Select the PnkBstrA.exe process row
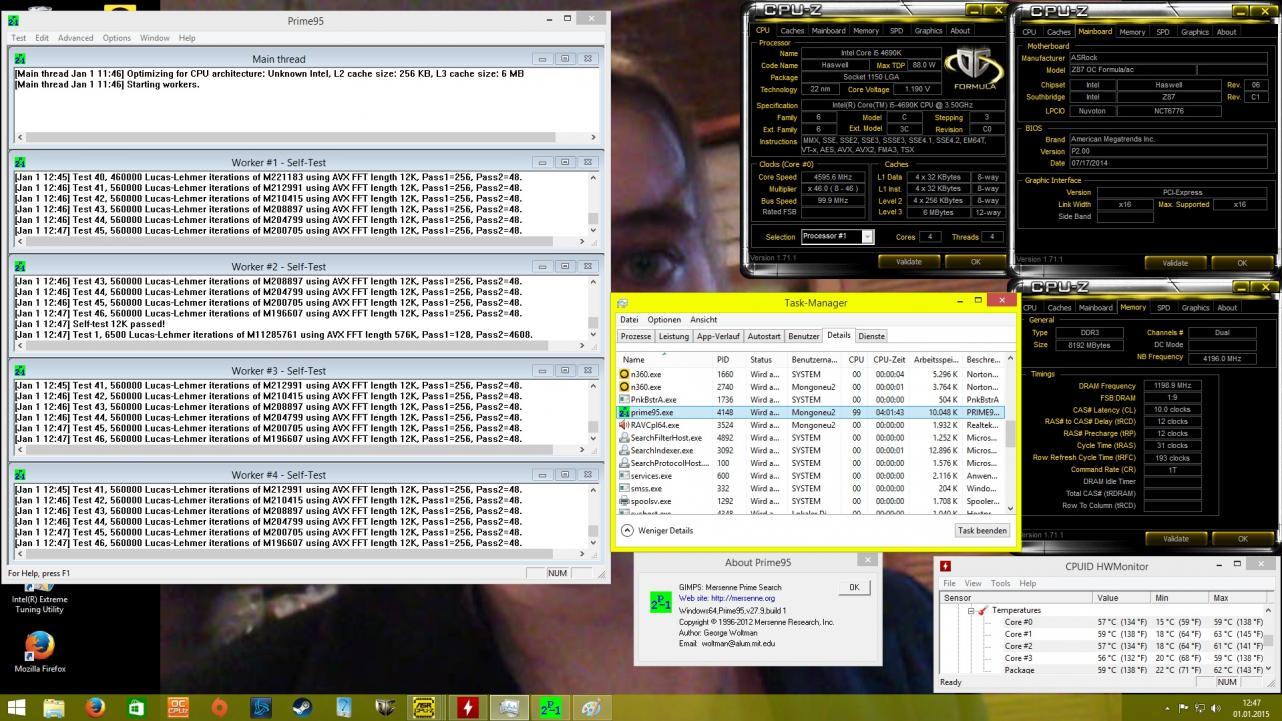1282x721 pixels. click(x=811, y=399)
